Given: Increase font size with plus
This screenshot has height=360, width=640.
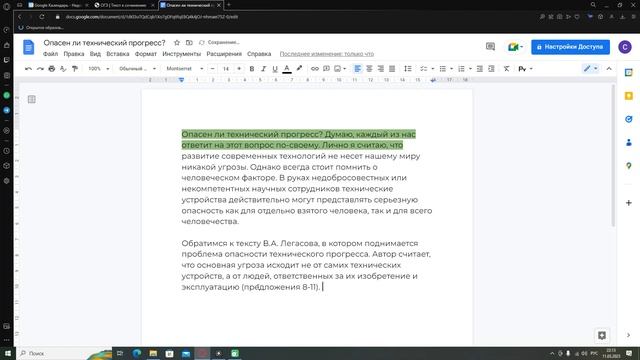Looking at the screenshot, I should [x=239, y=69].
